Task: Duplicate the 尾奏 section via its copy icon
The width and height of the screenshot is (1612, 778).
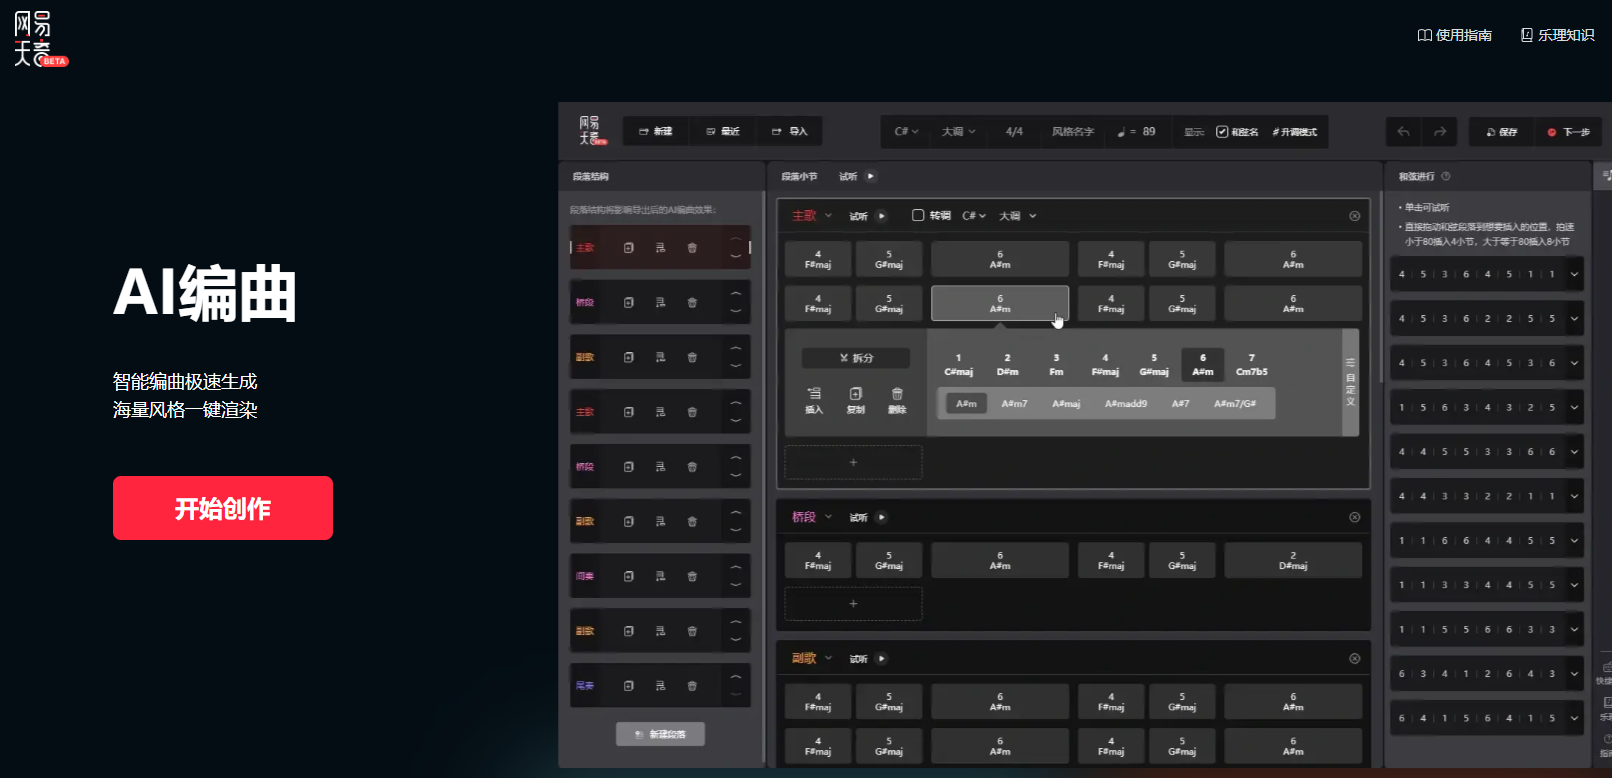Action: (629, 686)
